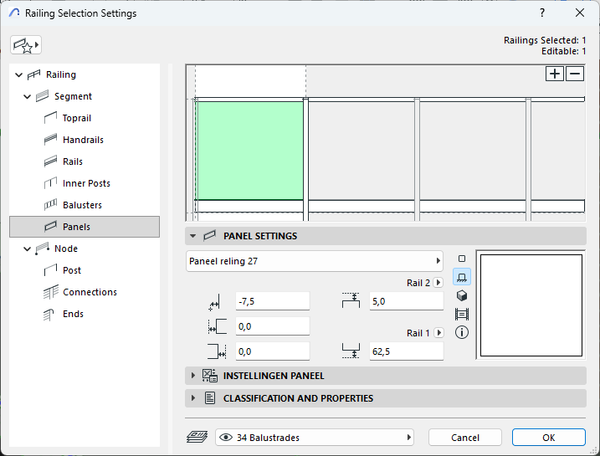Choose the 2D symbol preview icon
This screenshot has height=456, width=600.
(462, 258)
